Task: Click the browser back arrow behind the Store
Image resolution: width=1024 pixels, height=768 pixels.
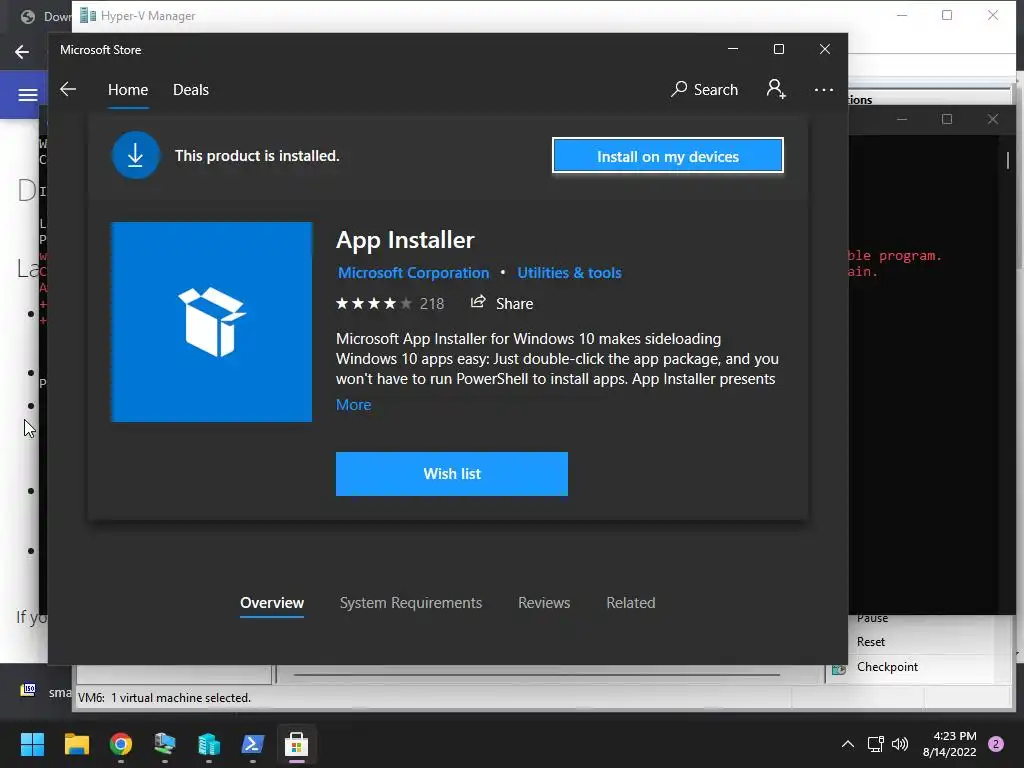Action: click(22, 52)
